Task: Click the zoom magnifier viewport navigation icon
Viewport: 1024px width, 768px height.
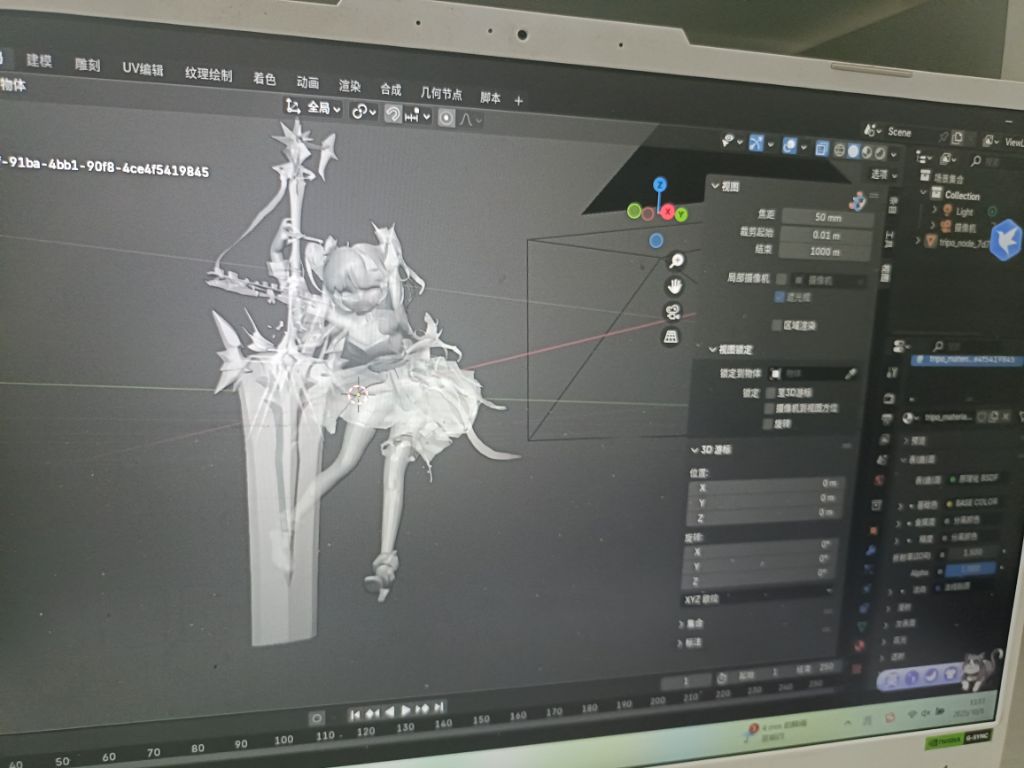Action: (x=676, y=261)
